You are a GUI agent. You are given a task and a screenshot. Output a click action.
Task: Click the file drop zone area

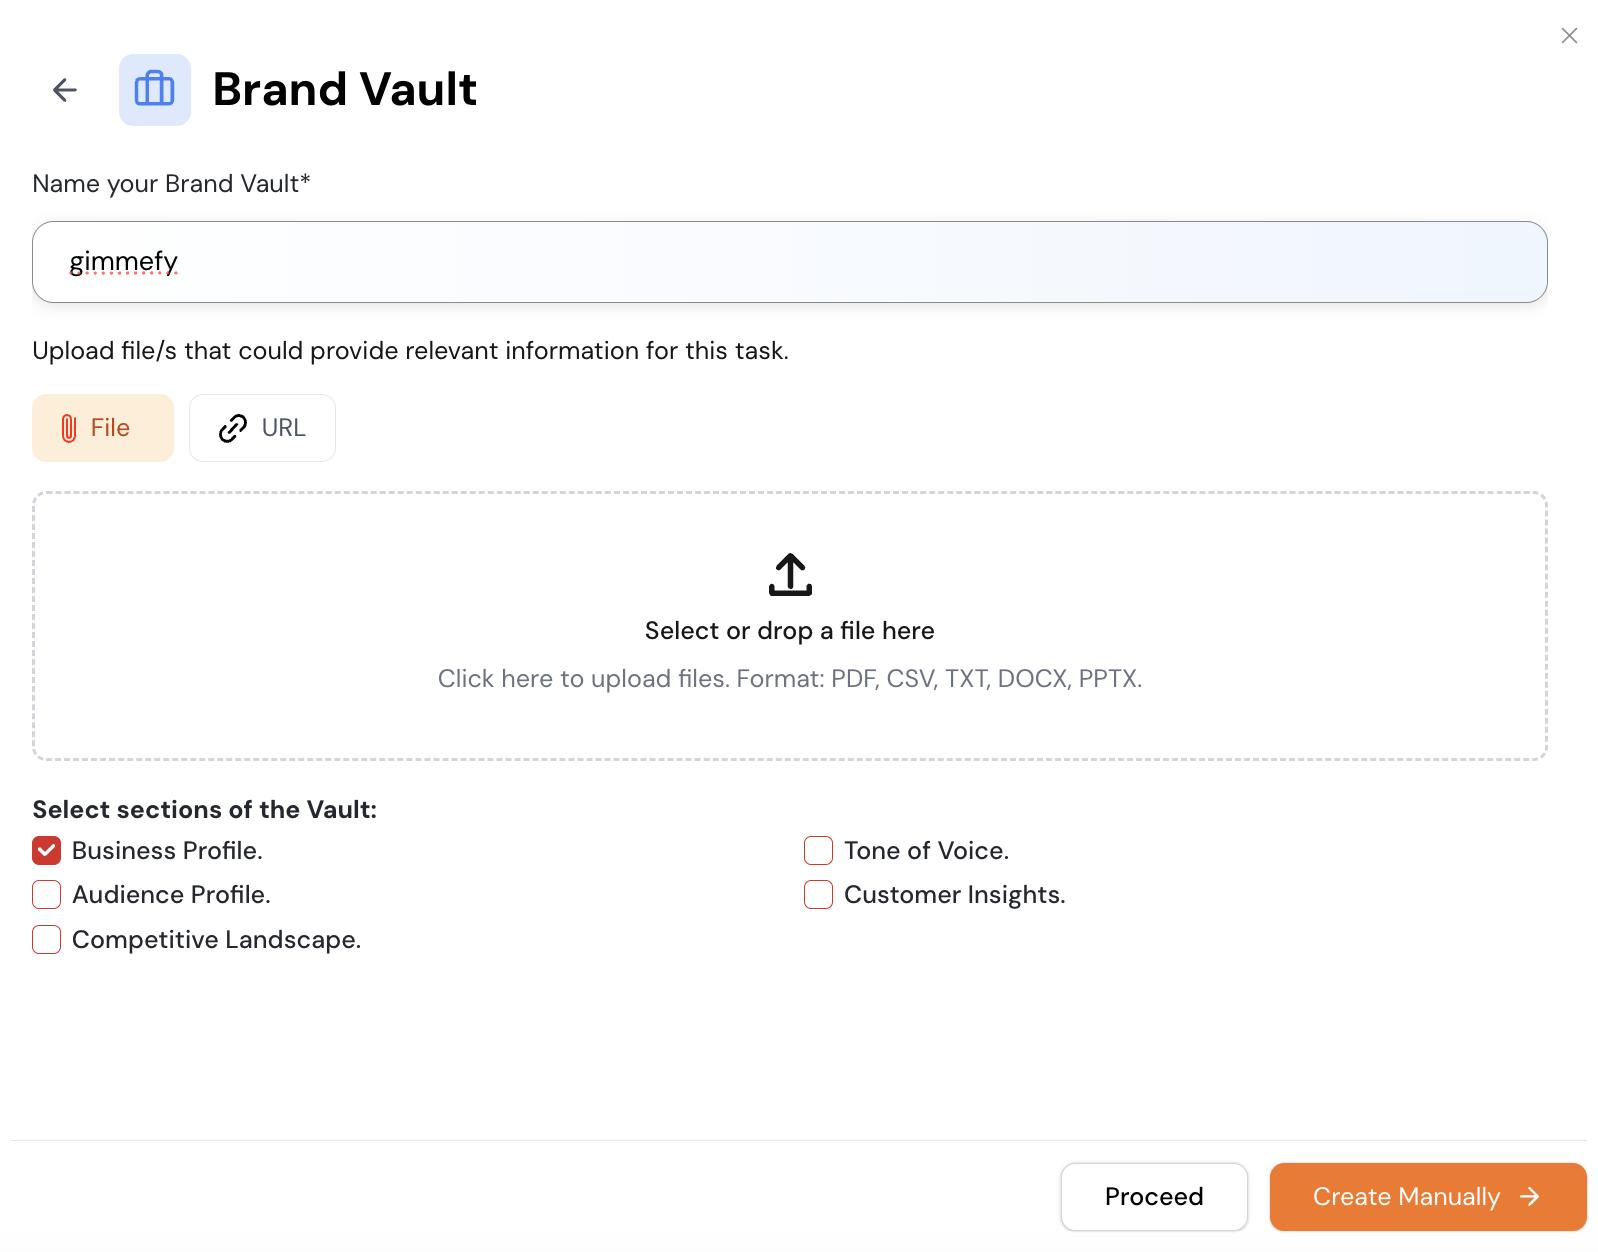[x=790, y=626]
